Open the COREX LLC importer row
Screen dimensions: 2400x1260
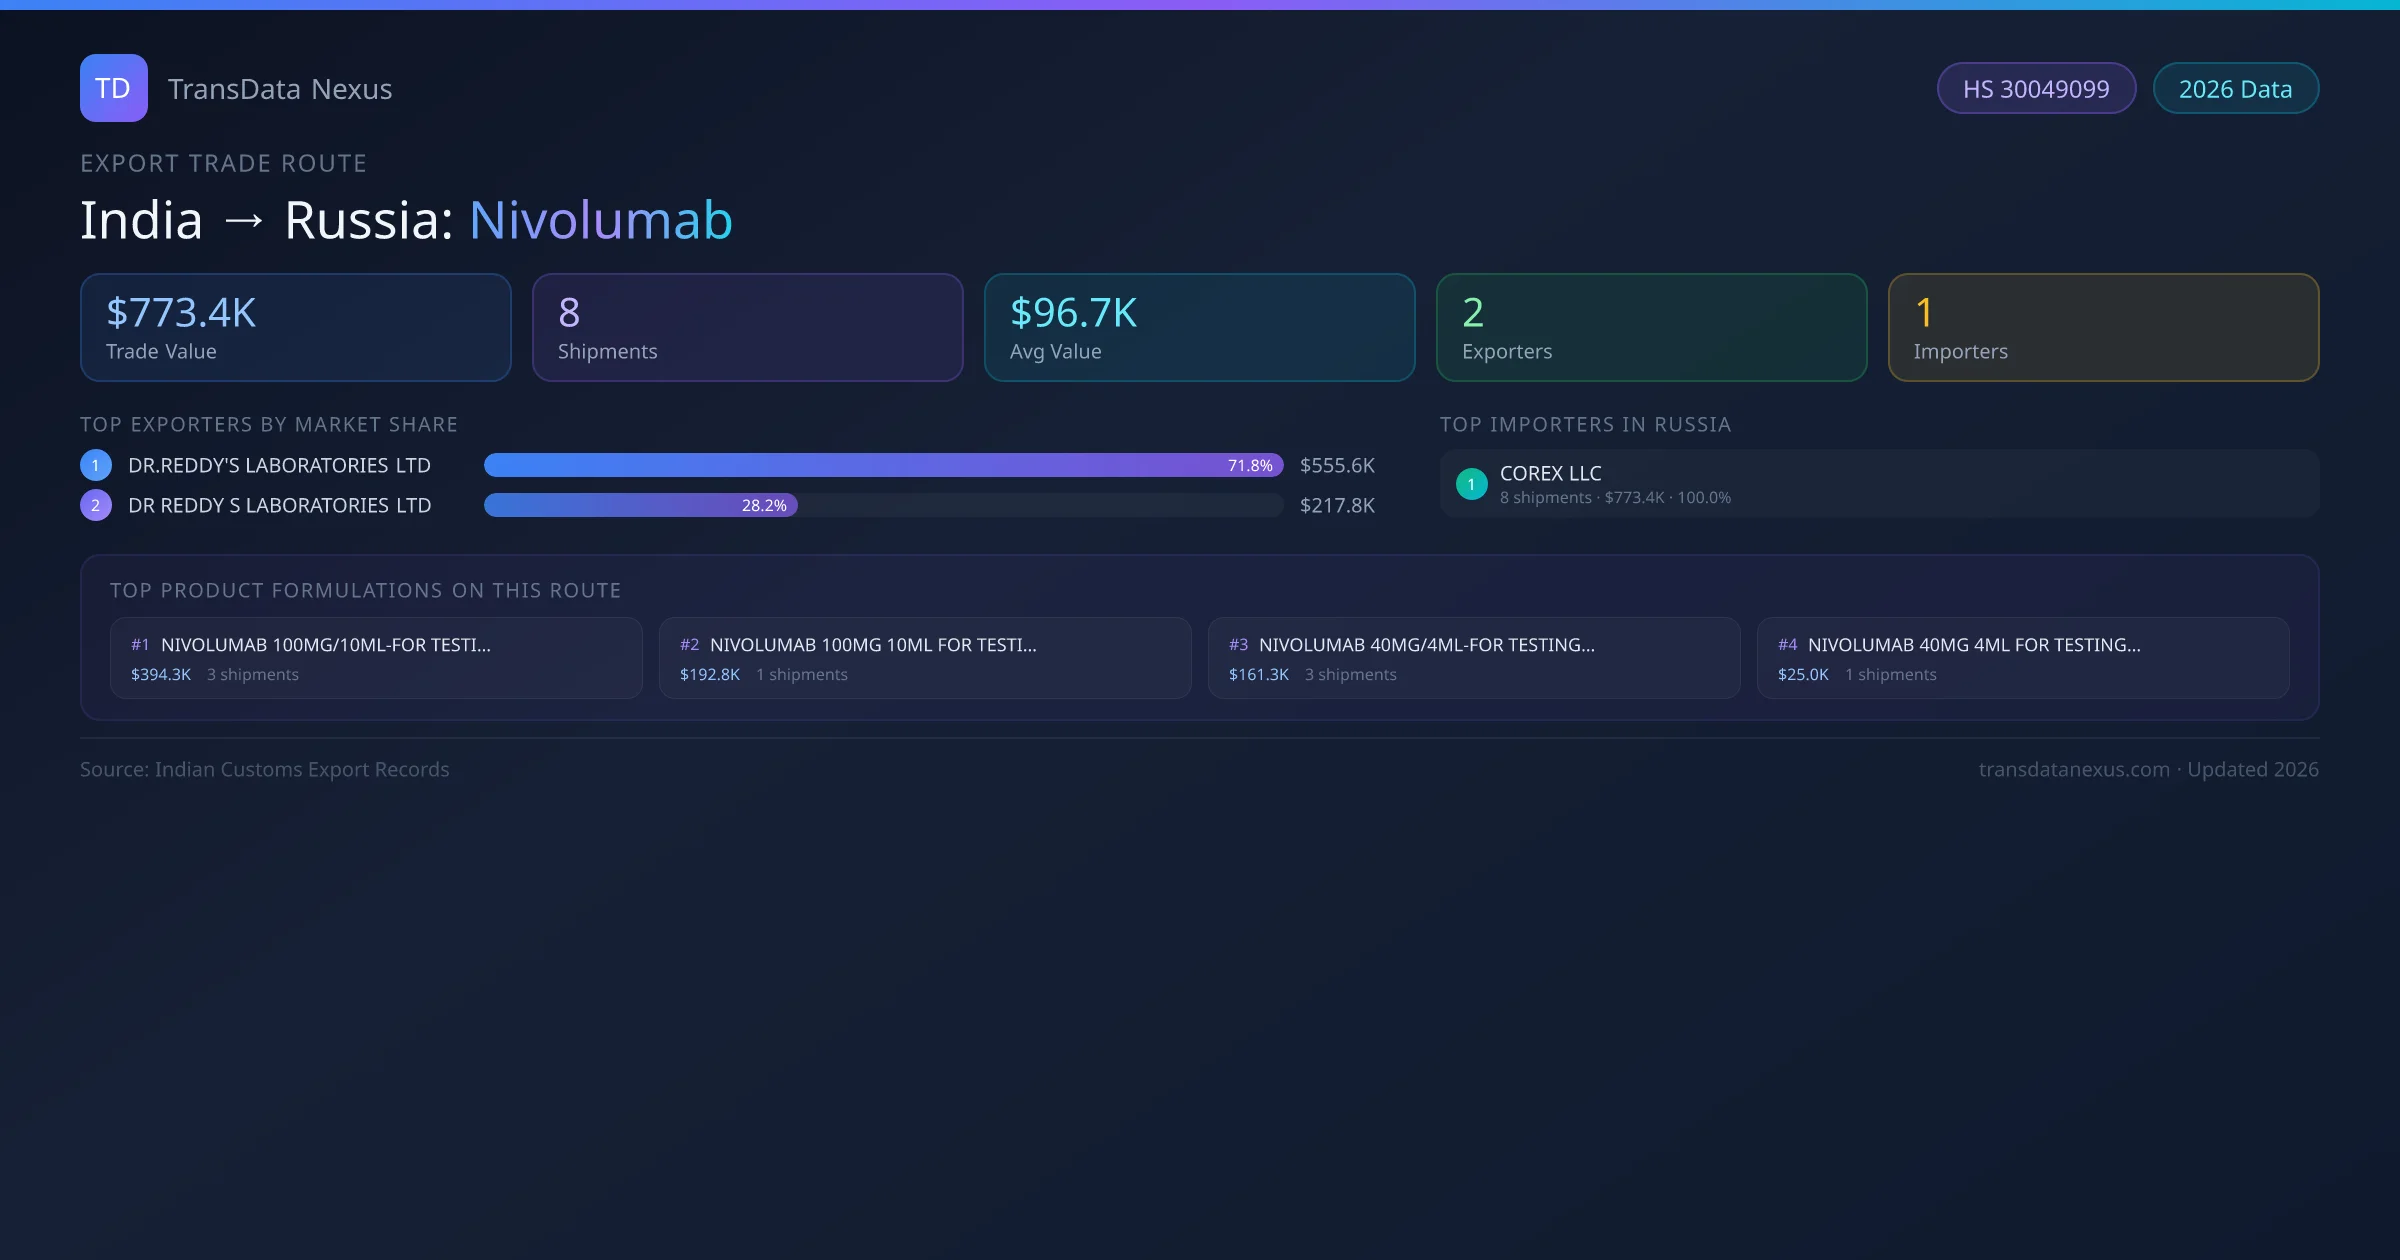coord(1879,484)
